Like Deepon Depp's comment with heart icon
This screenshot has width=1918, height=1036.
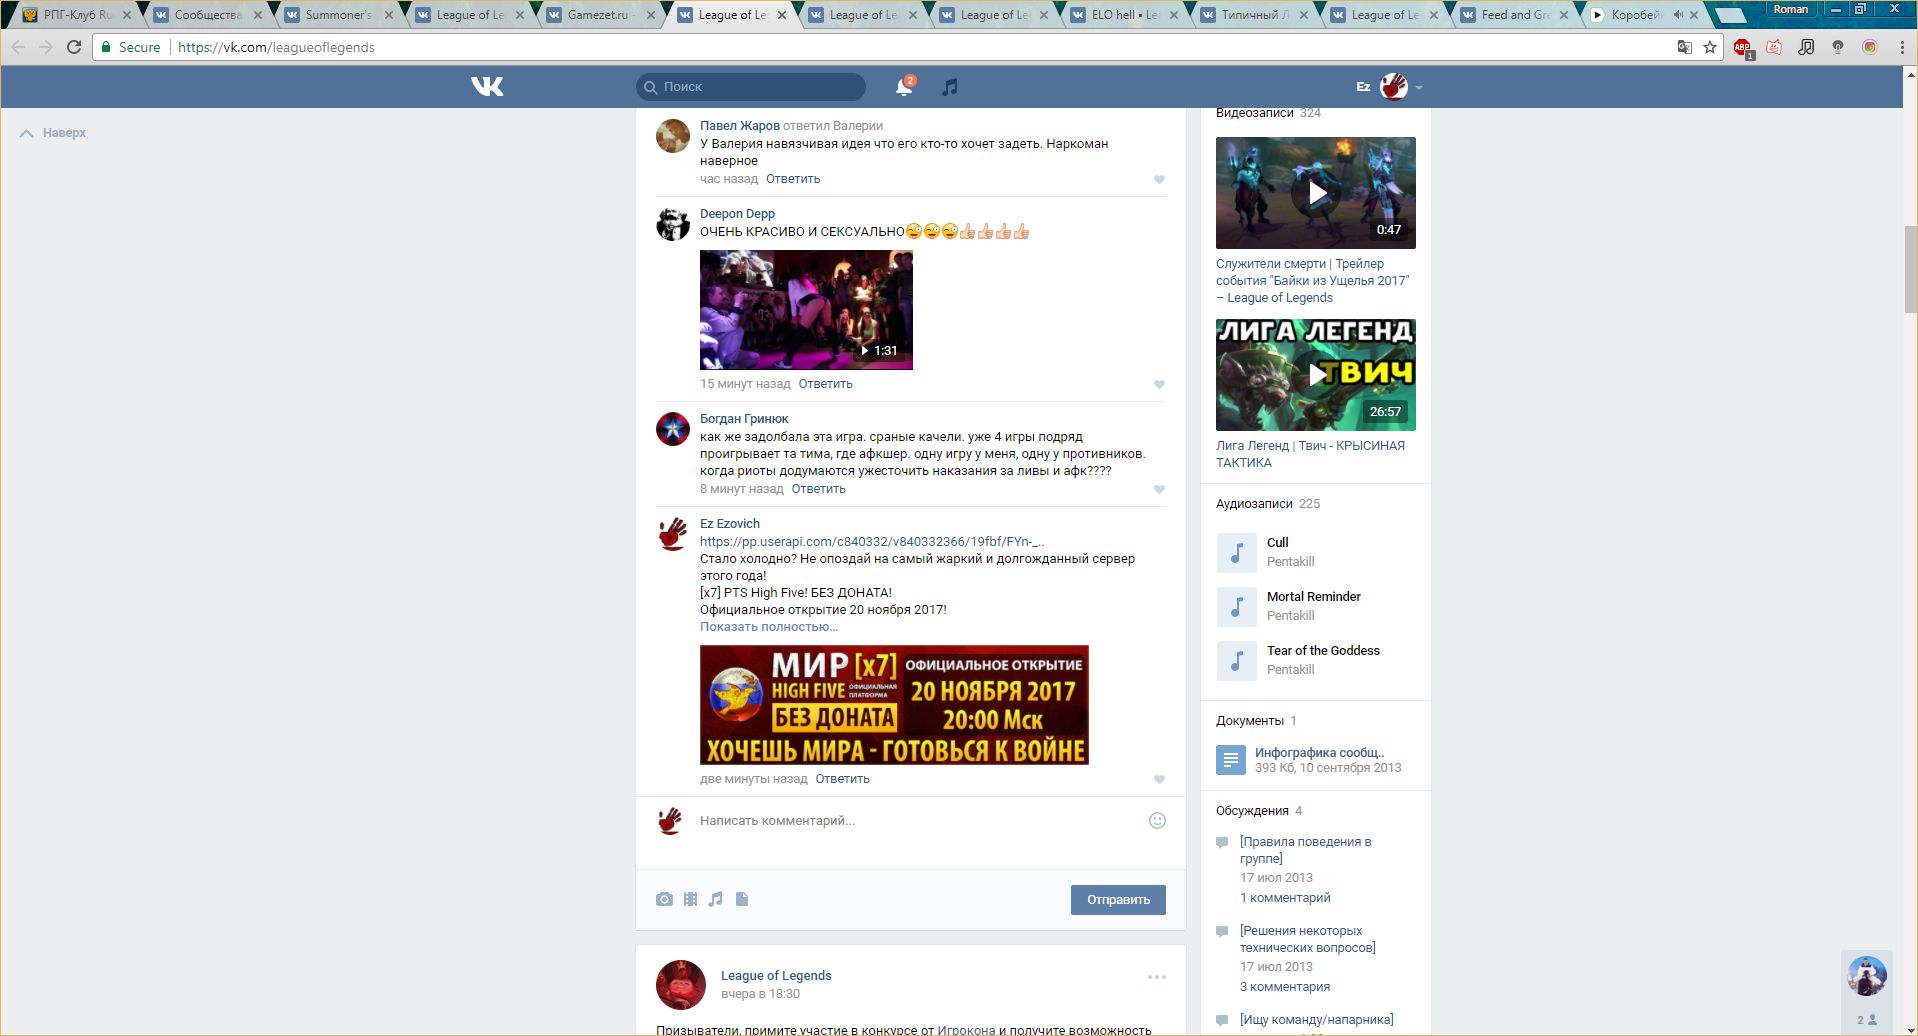tap(1159, 385)
